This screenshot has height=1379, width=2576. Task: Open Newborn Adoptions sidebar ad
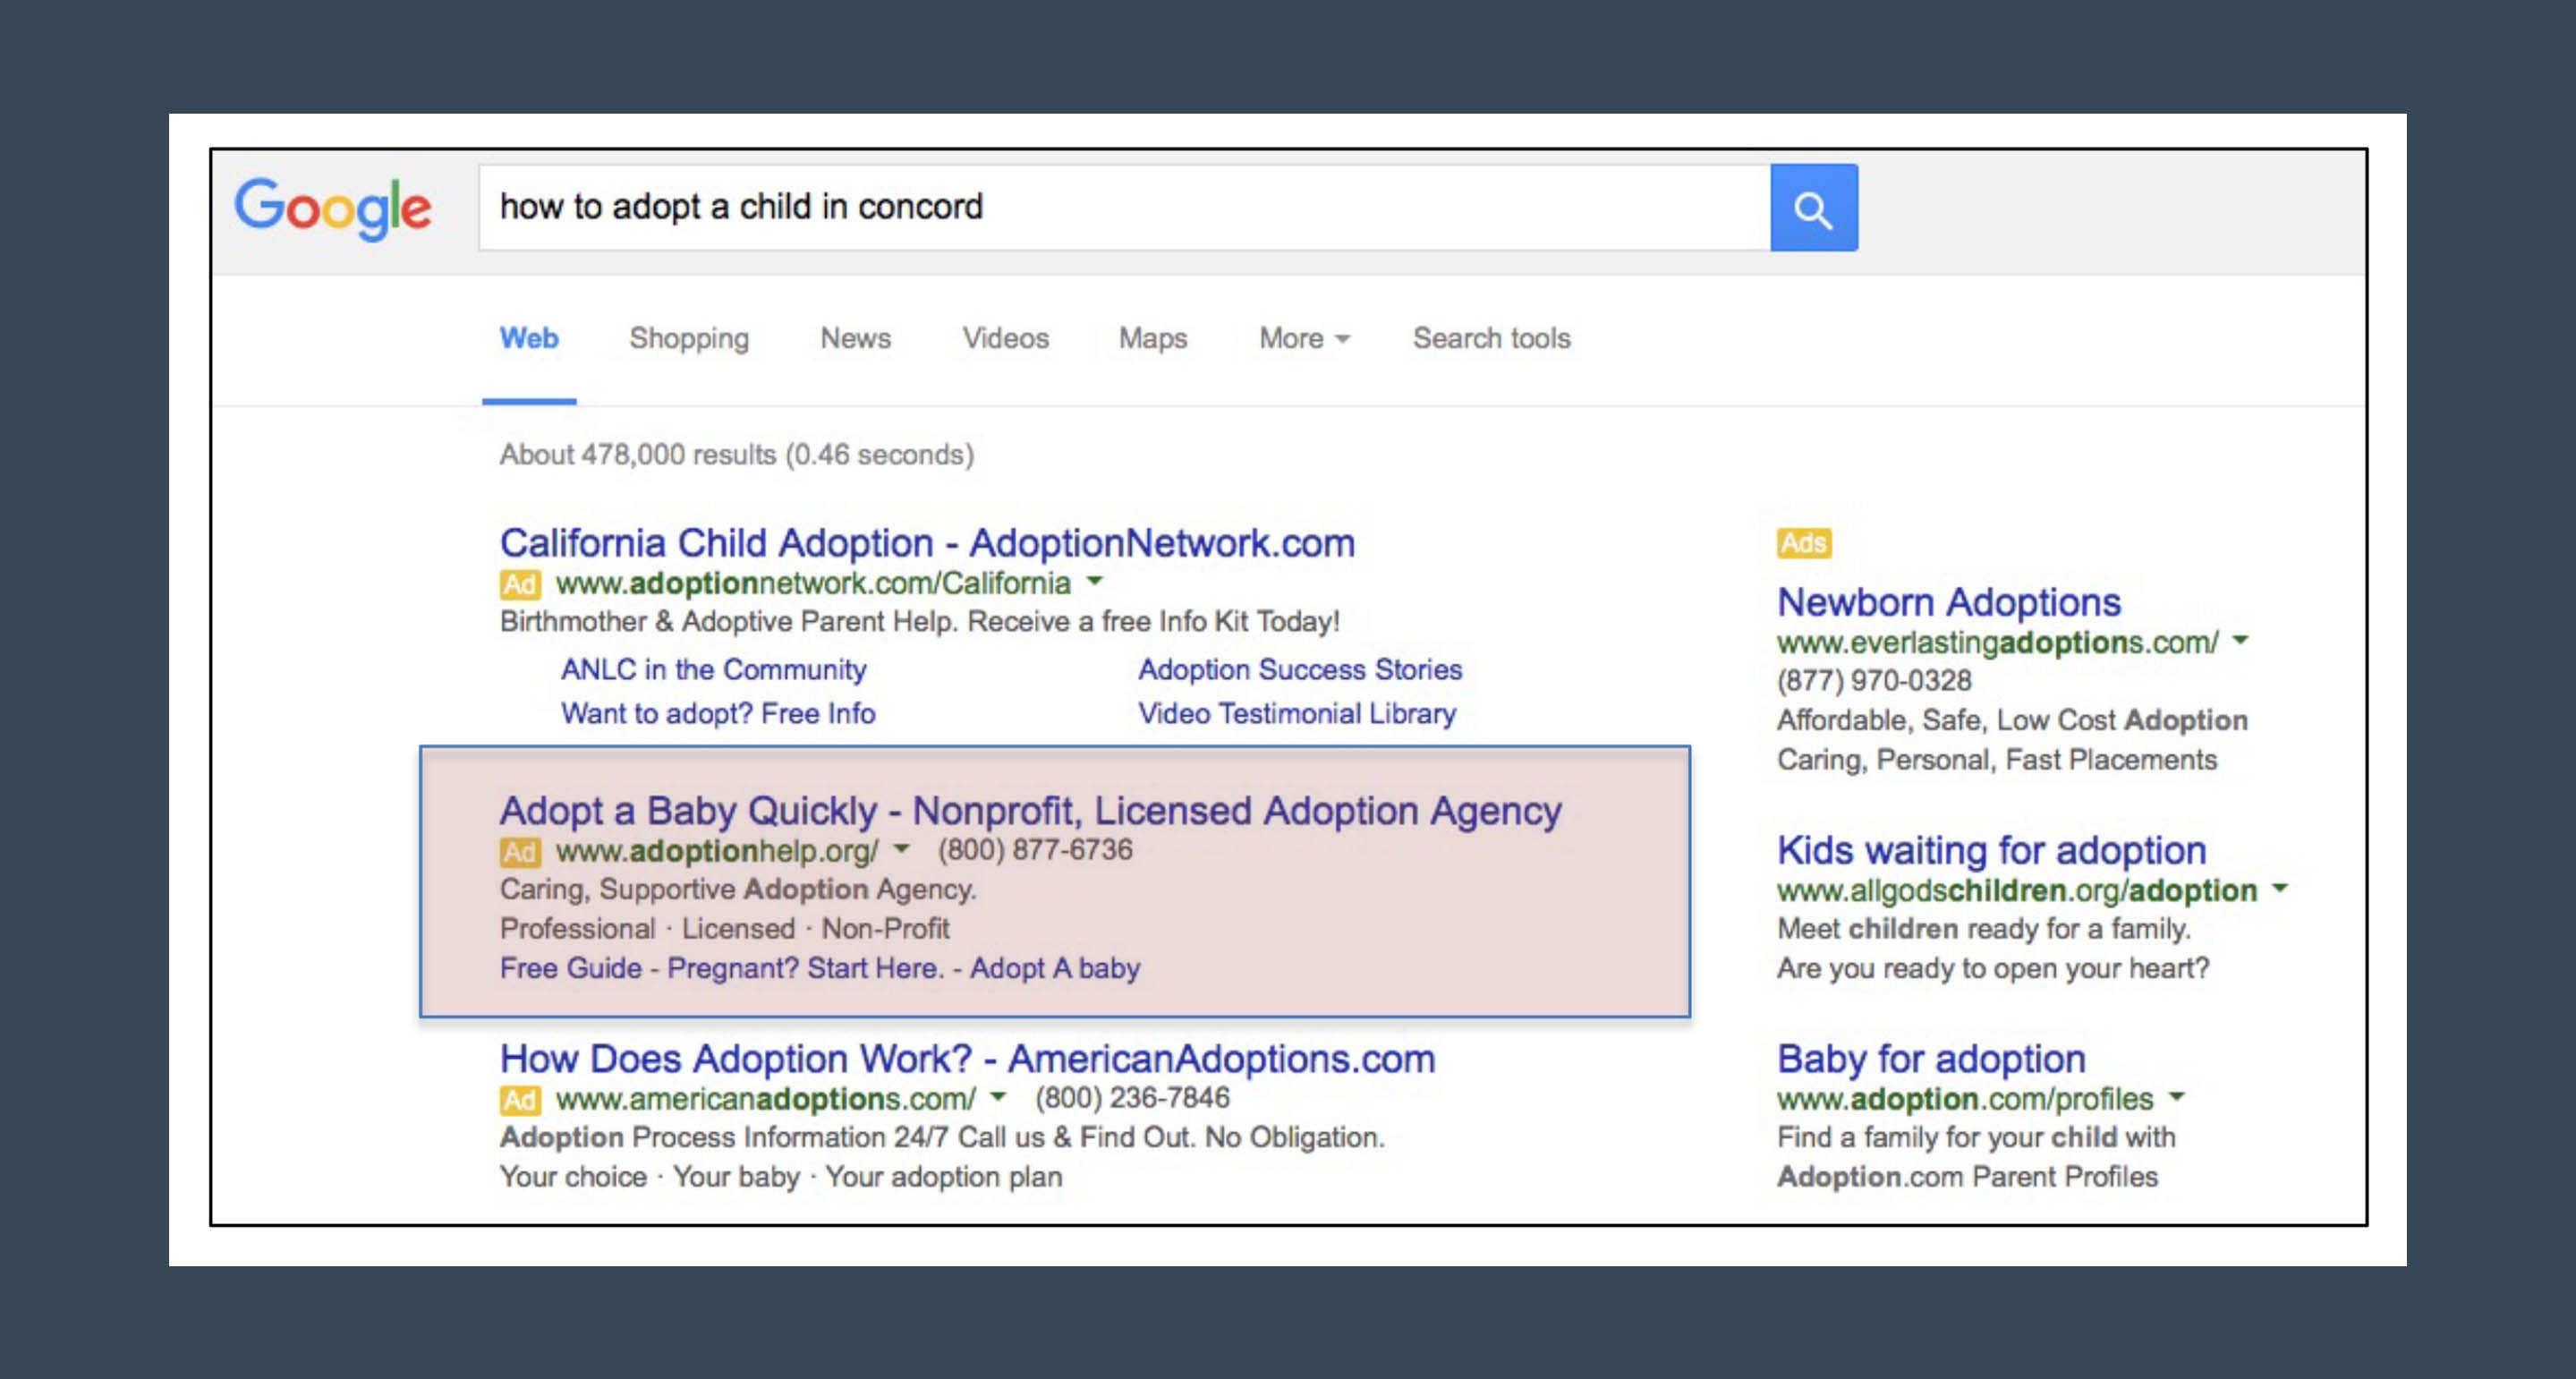click(x=1948, y=602)
